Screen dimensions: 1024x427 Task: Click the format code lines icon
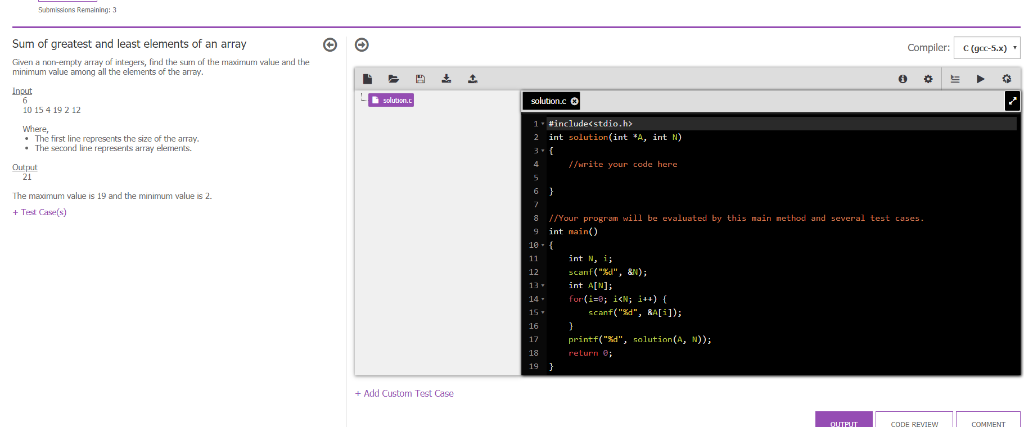pos(955,79)
